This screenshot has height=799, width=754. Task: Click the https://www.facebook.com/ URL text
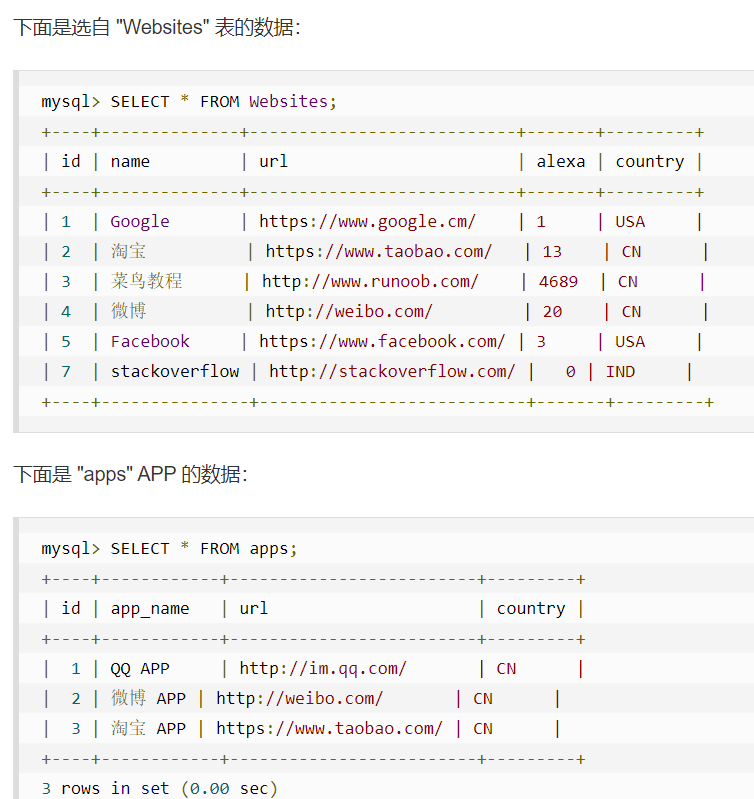coord(382,341)
